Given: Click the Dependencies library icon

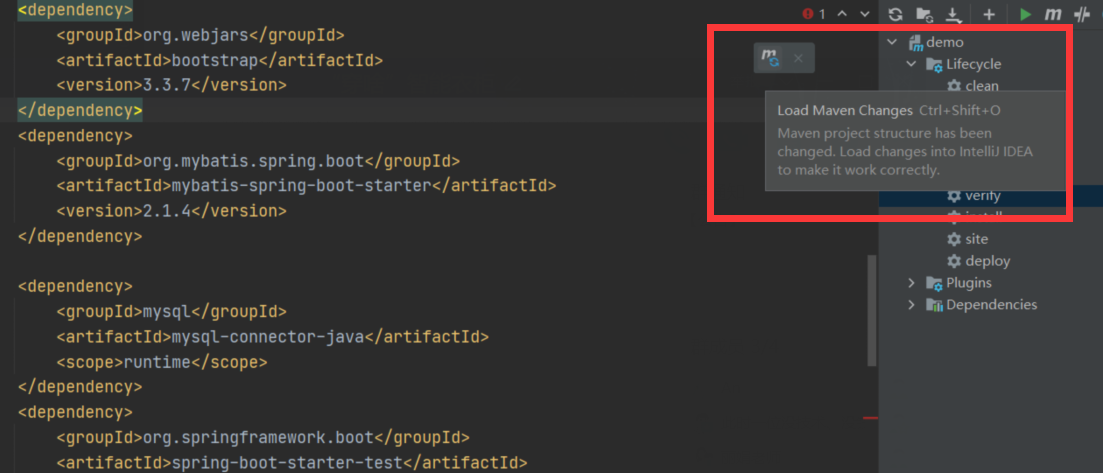Looking at the screenshot, I should click(x=934, y=305).
